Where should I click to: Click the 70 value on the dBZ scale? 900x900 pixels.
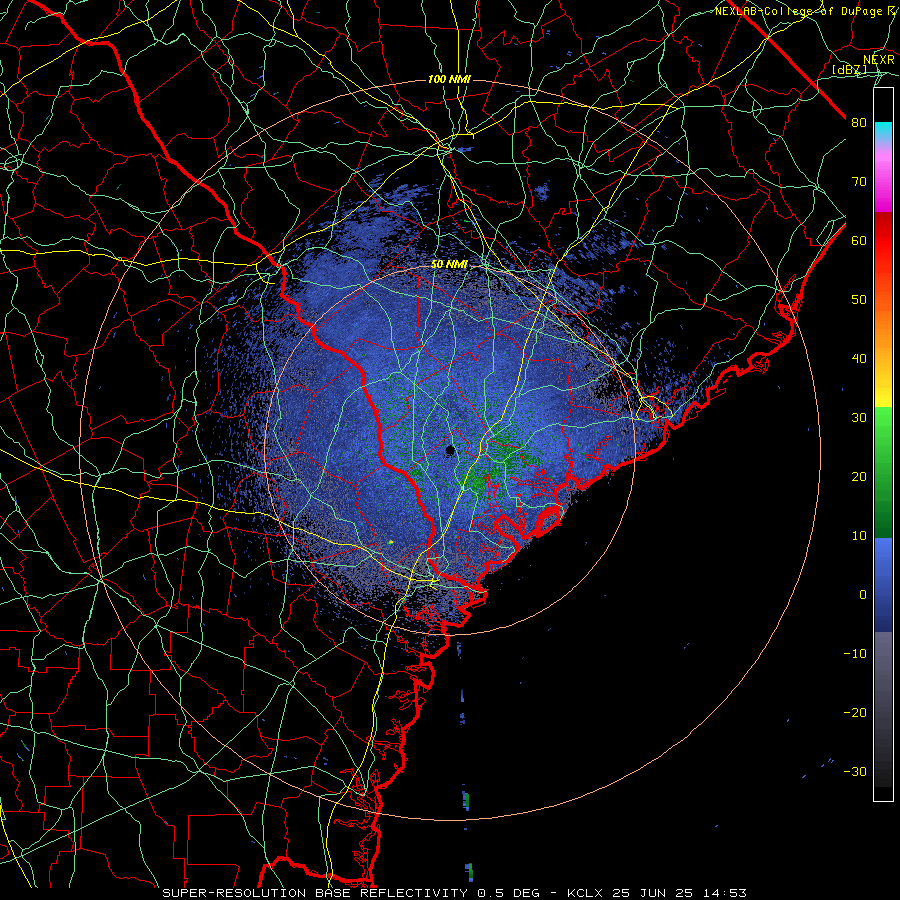(859, 181)
